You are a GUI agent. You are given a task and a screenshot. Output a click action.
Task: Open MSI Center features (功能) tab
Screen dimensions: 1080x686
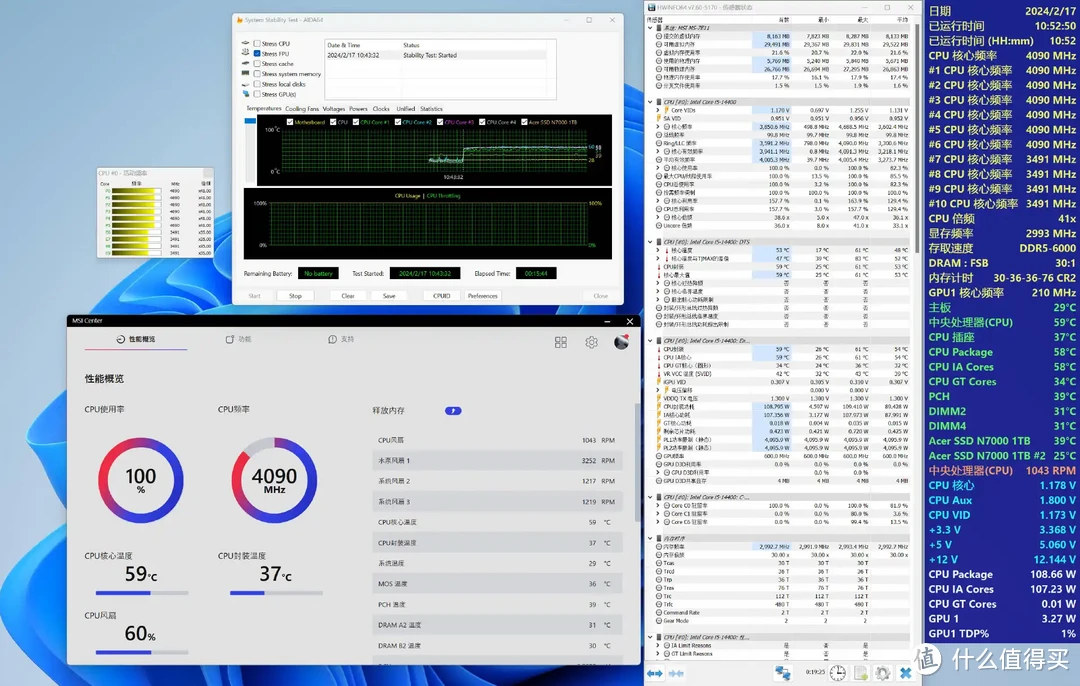238,339
